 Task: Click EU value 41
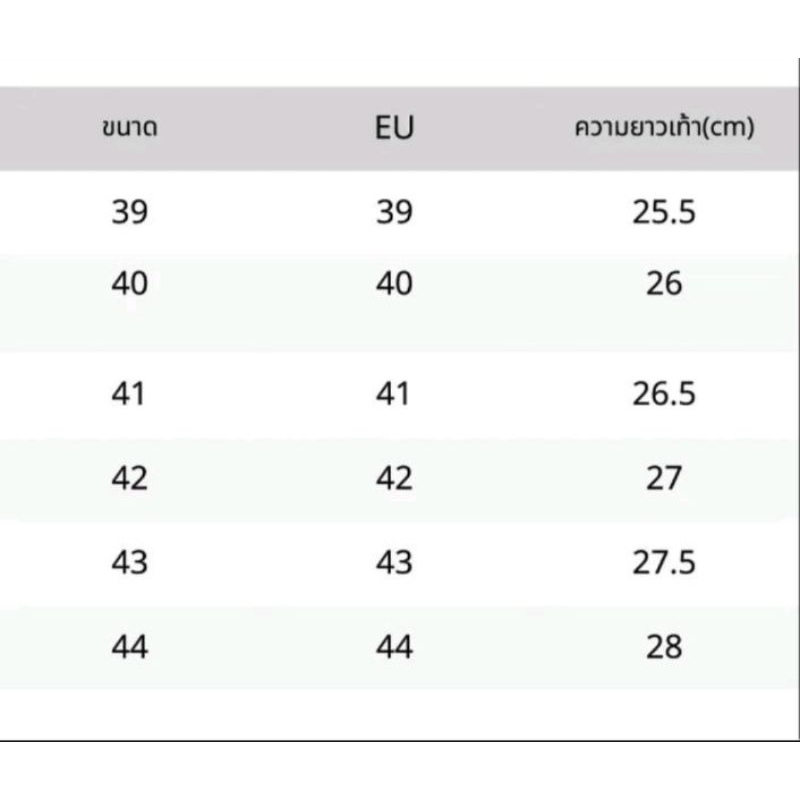392,393
